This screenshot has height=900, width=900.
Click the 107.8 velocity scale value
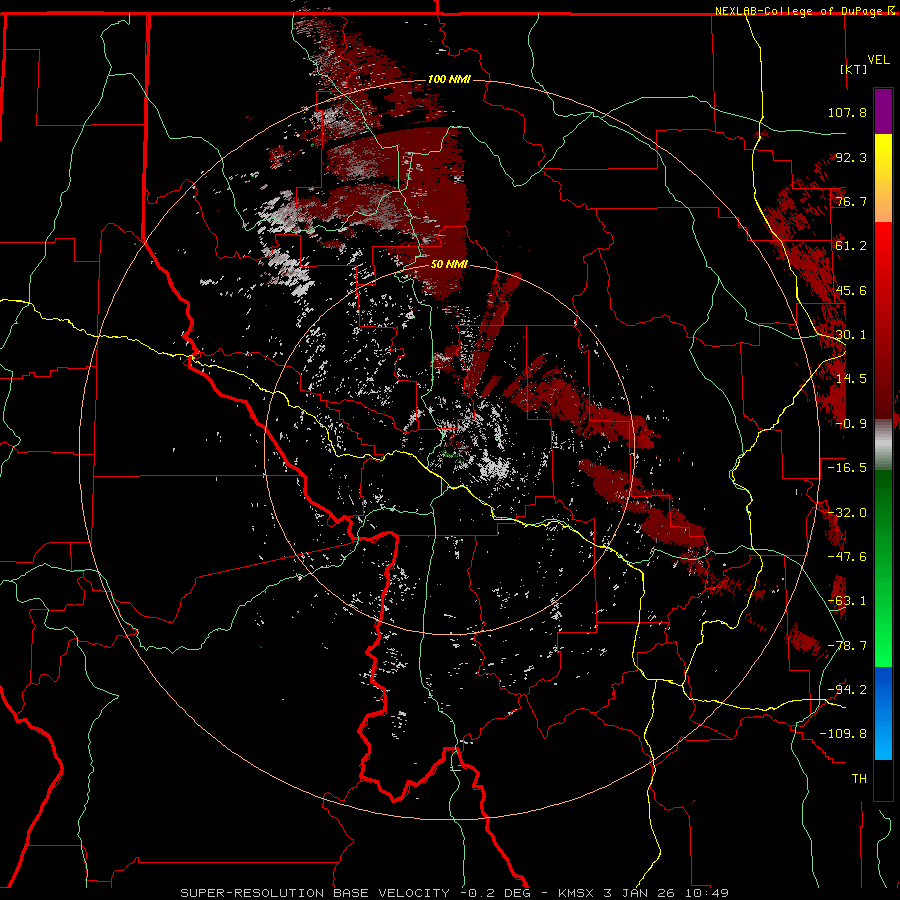847,112
